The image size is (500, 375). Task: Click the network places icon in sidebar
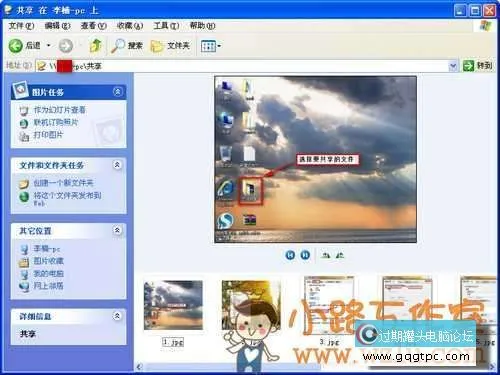click(24, 286)
